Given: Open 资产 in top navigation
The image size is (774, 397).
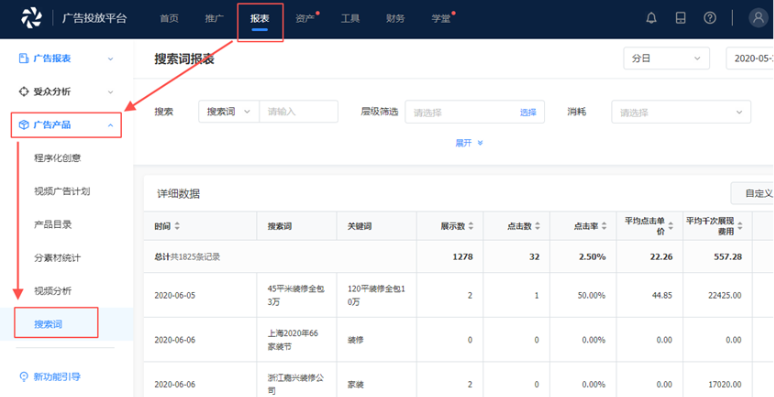Looking at the screenshot, I should (305, 19).
